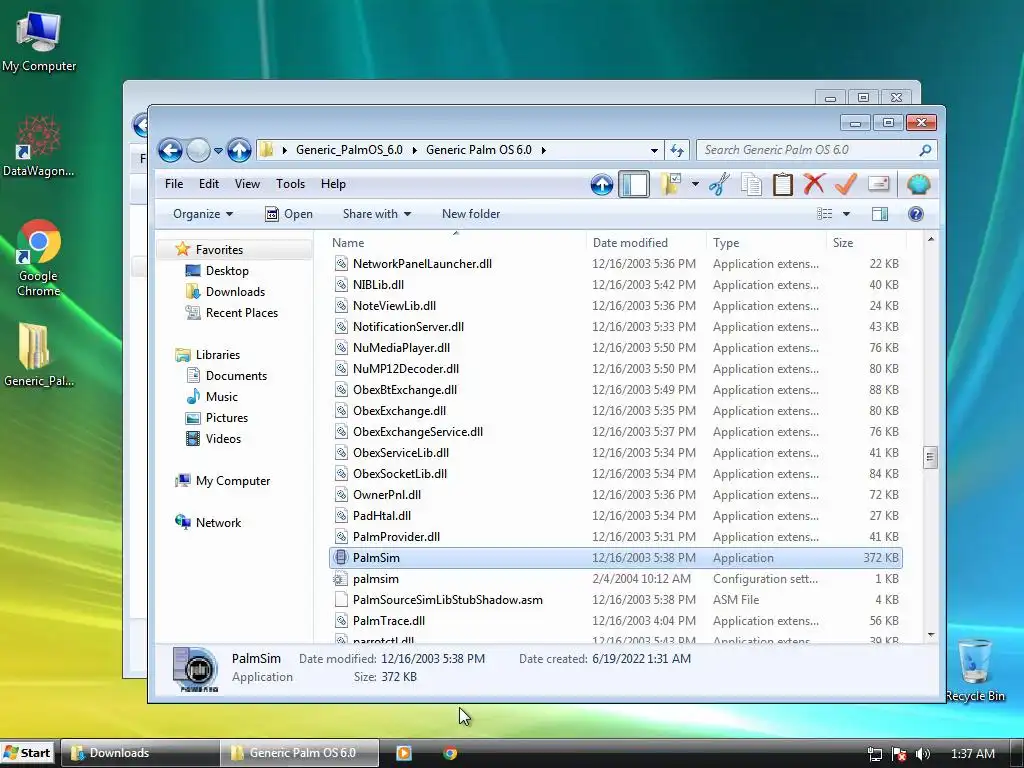This screenshot has width=1024, height=768.
Task: Select PalmSourceSimLibStubShadow.asm file
Action: [616, 600]
